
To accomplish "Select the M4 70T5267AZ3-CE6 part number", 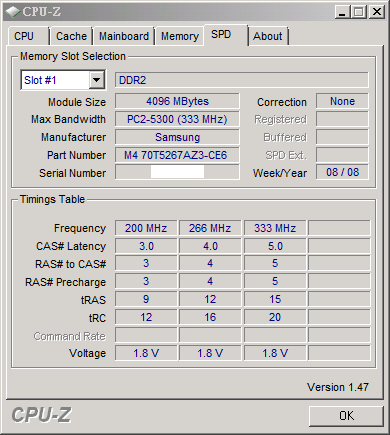I will (x=177, y=155).
